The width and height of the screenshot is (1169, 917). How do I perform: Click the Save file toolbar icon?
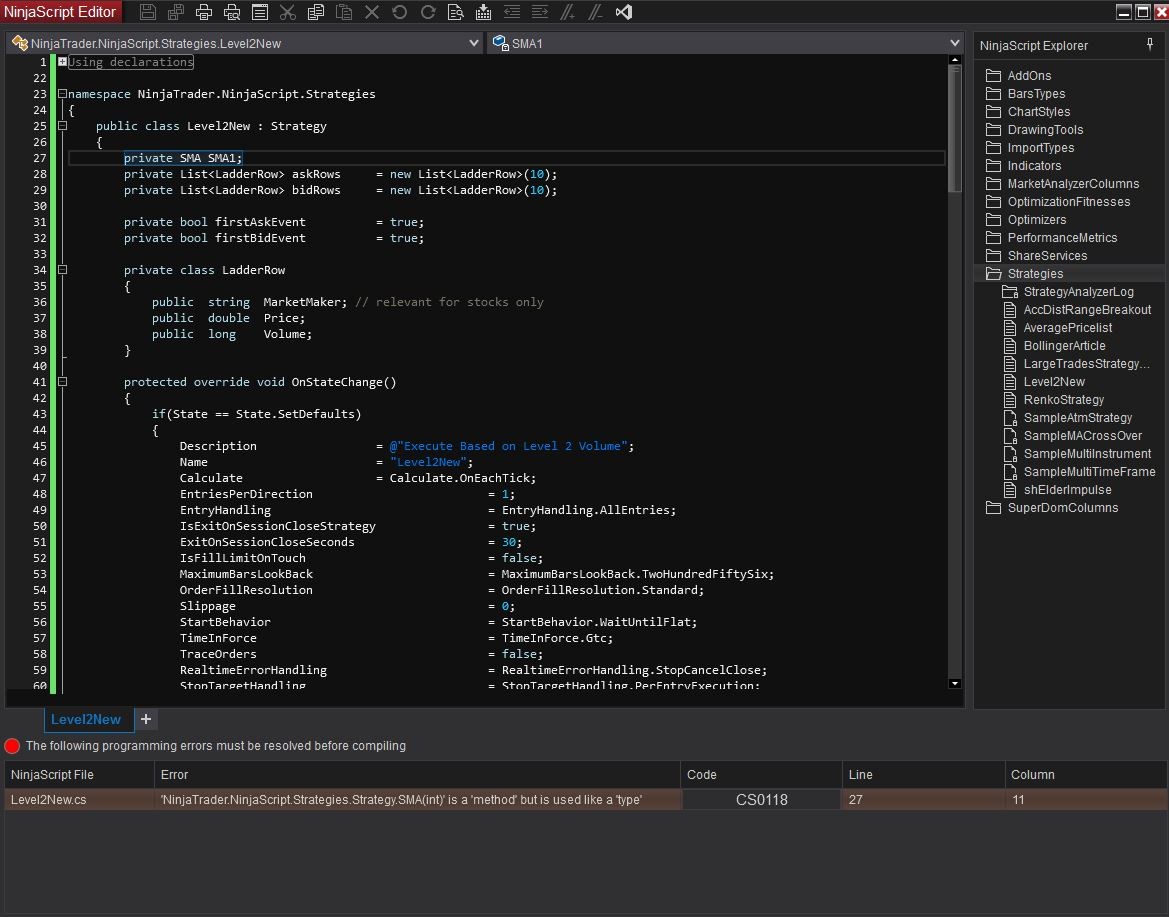click(148, 12)
